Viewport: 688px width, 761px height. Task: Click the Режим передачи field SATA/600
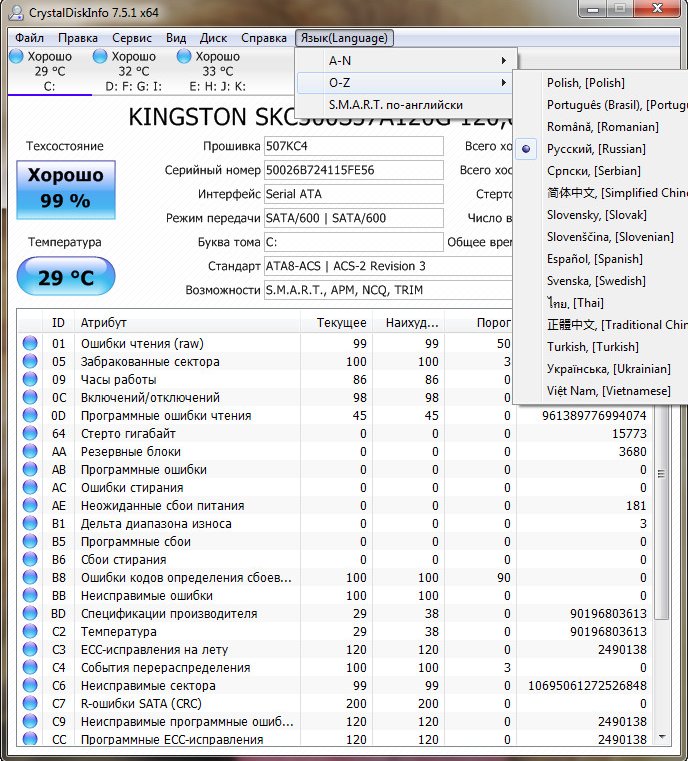[354, 218]
